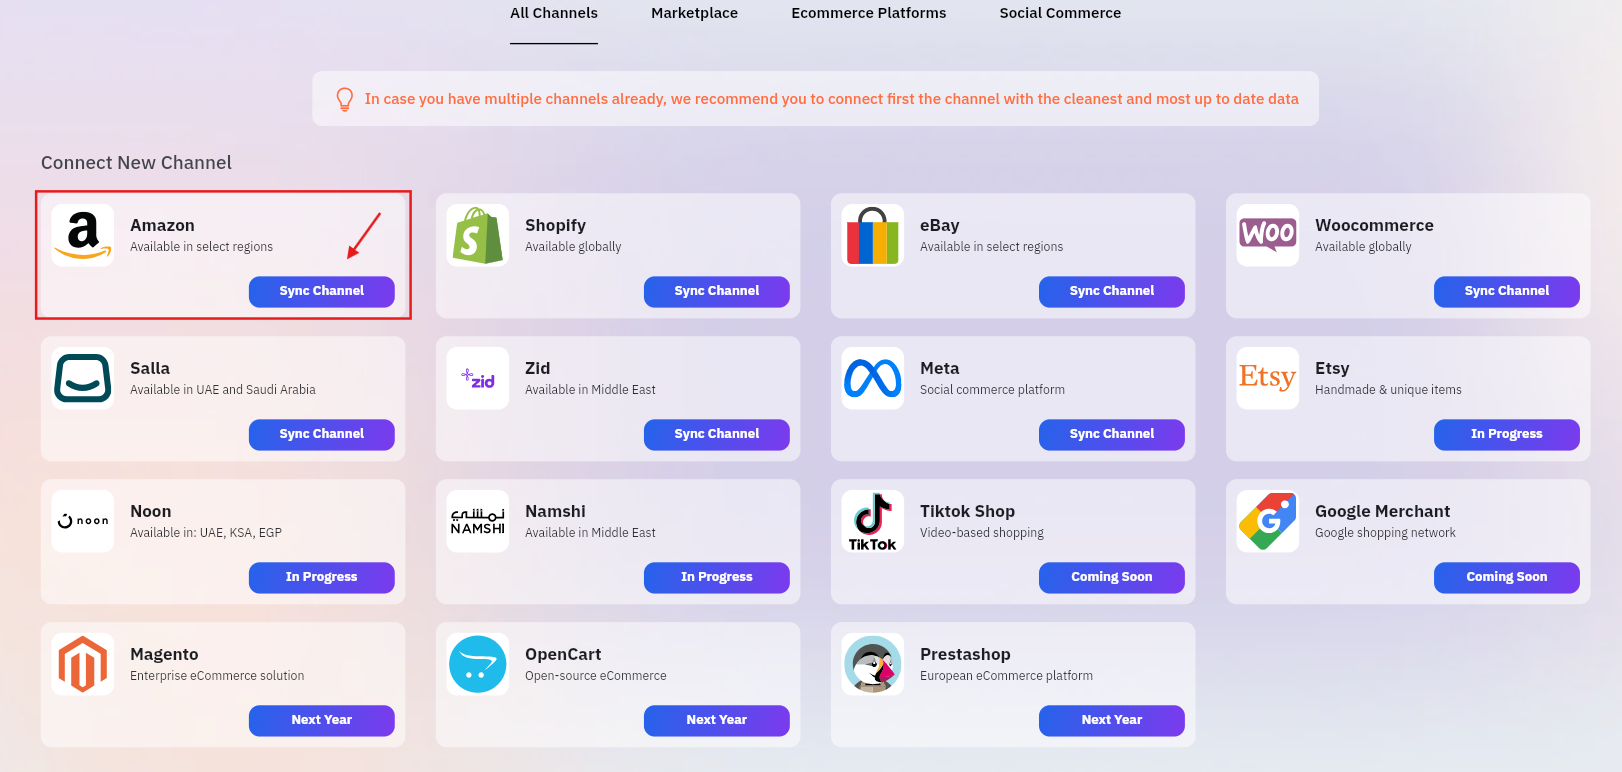1622x772 pixels.
Task: Select the Social Commerce tab
Action: (1060, 13)
